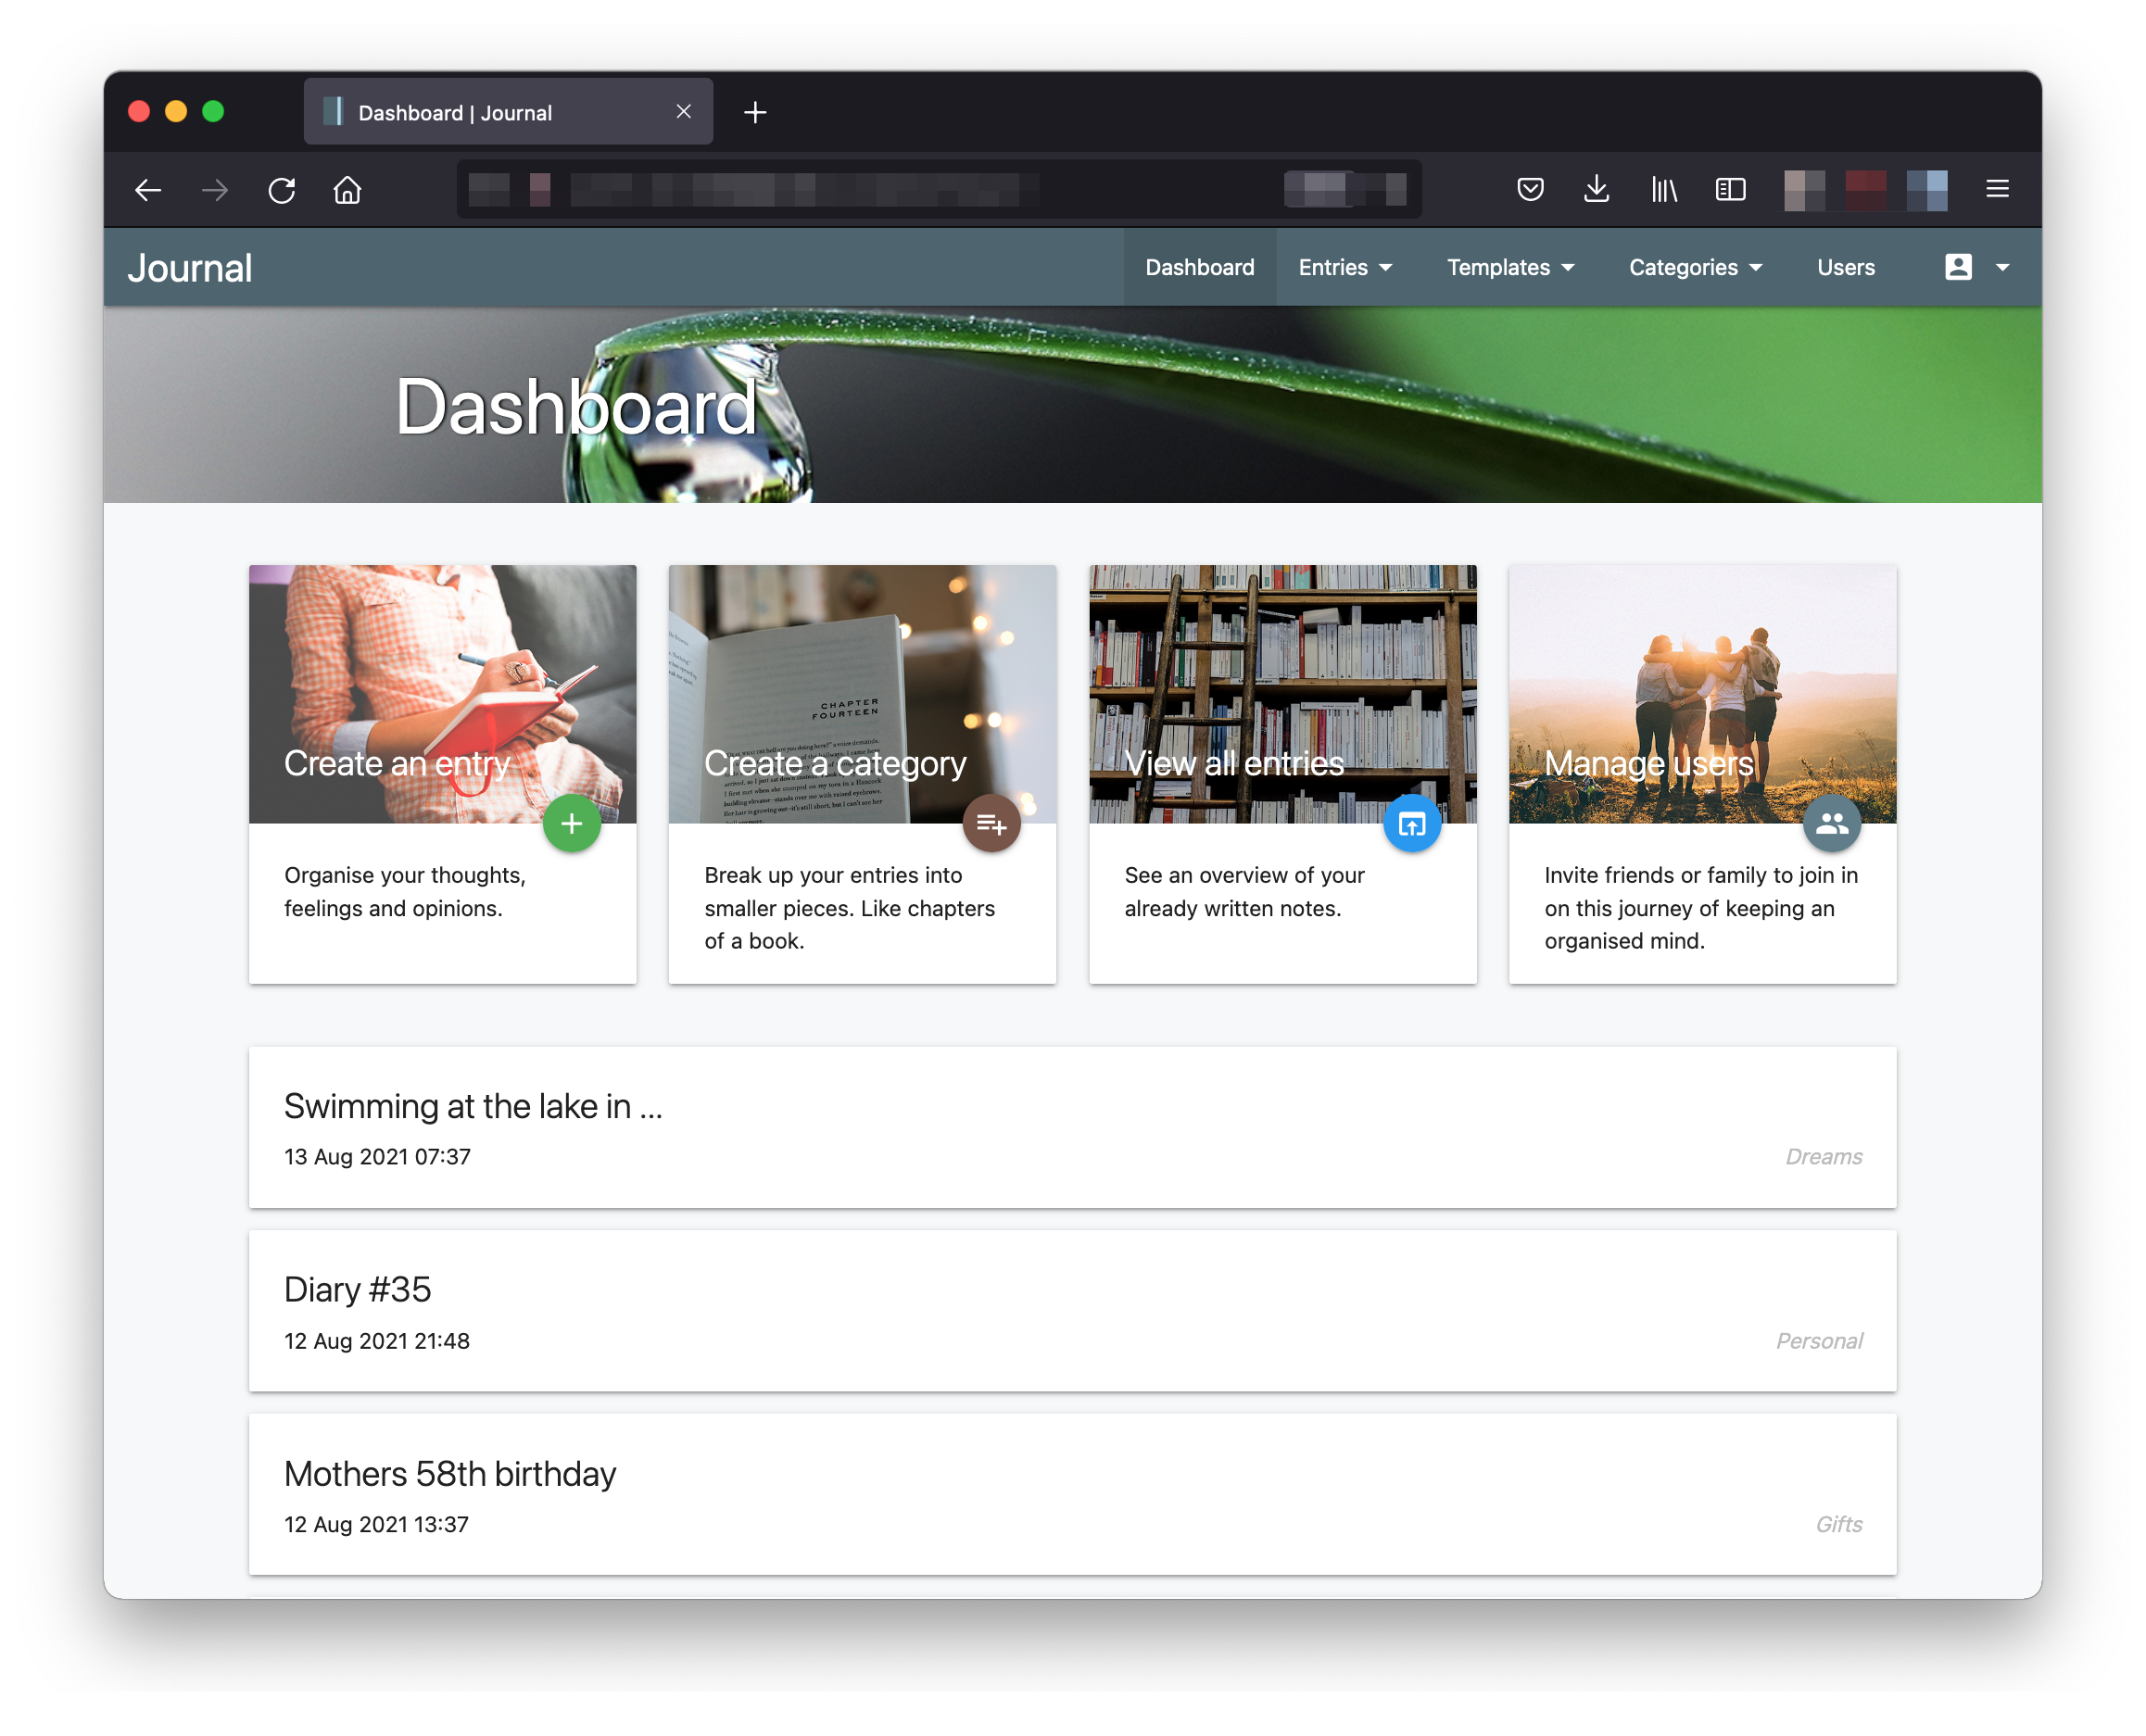Expand the Entries dropdown menu

(1344, 267)
